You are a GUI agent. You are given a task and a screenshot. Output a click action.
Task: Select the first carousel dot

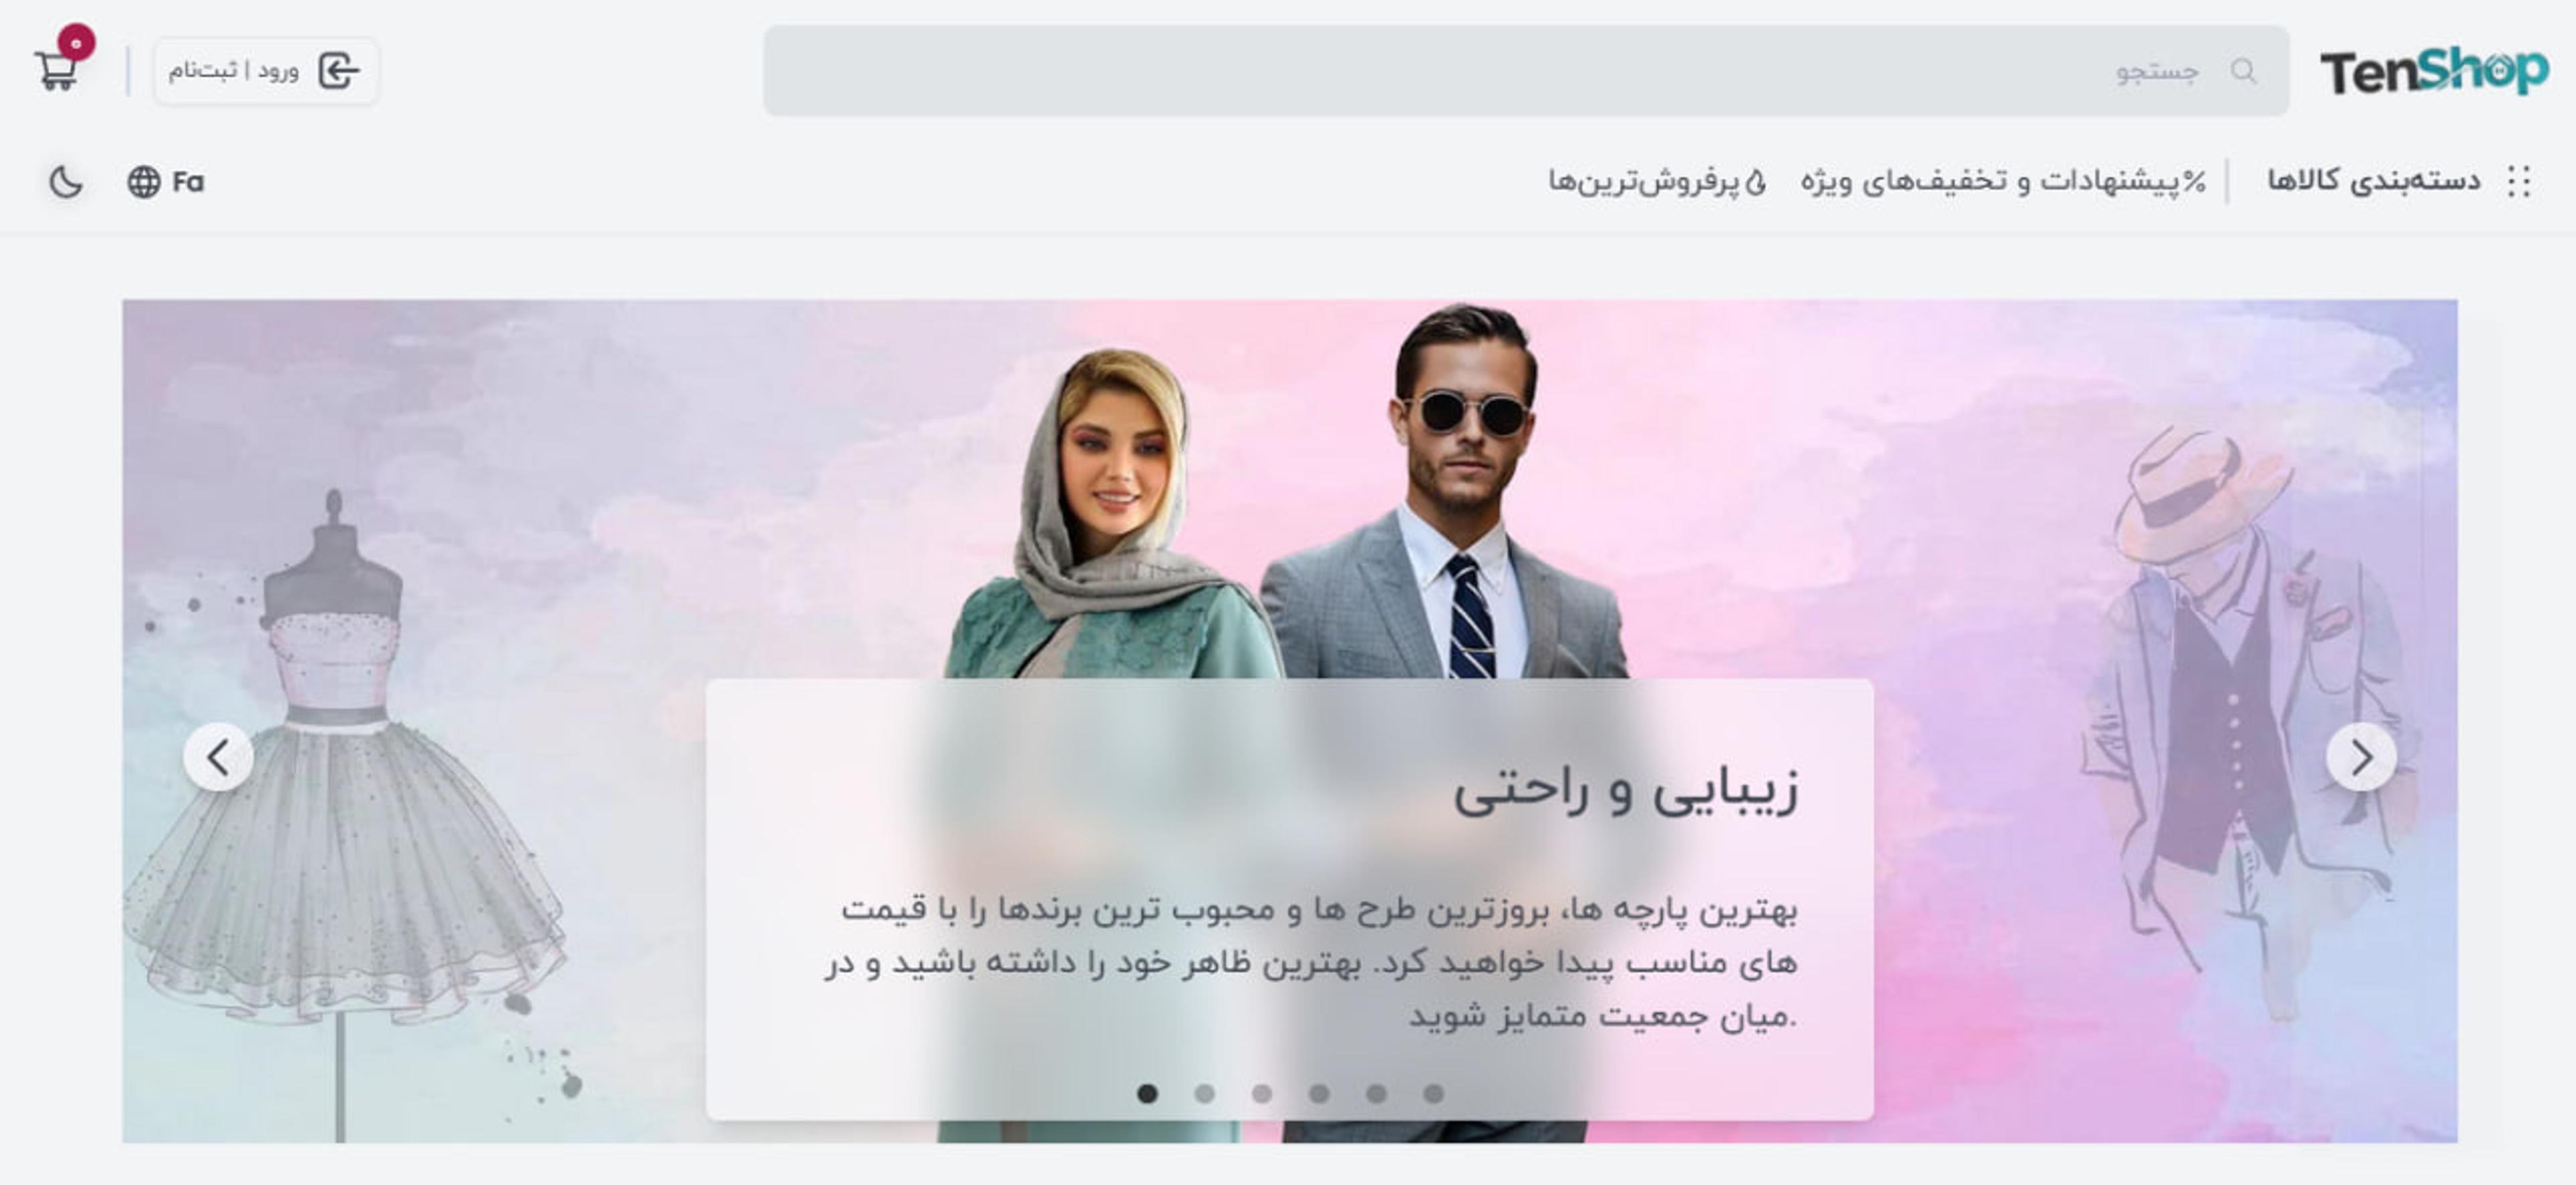tap(1147, 1093)
